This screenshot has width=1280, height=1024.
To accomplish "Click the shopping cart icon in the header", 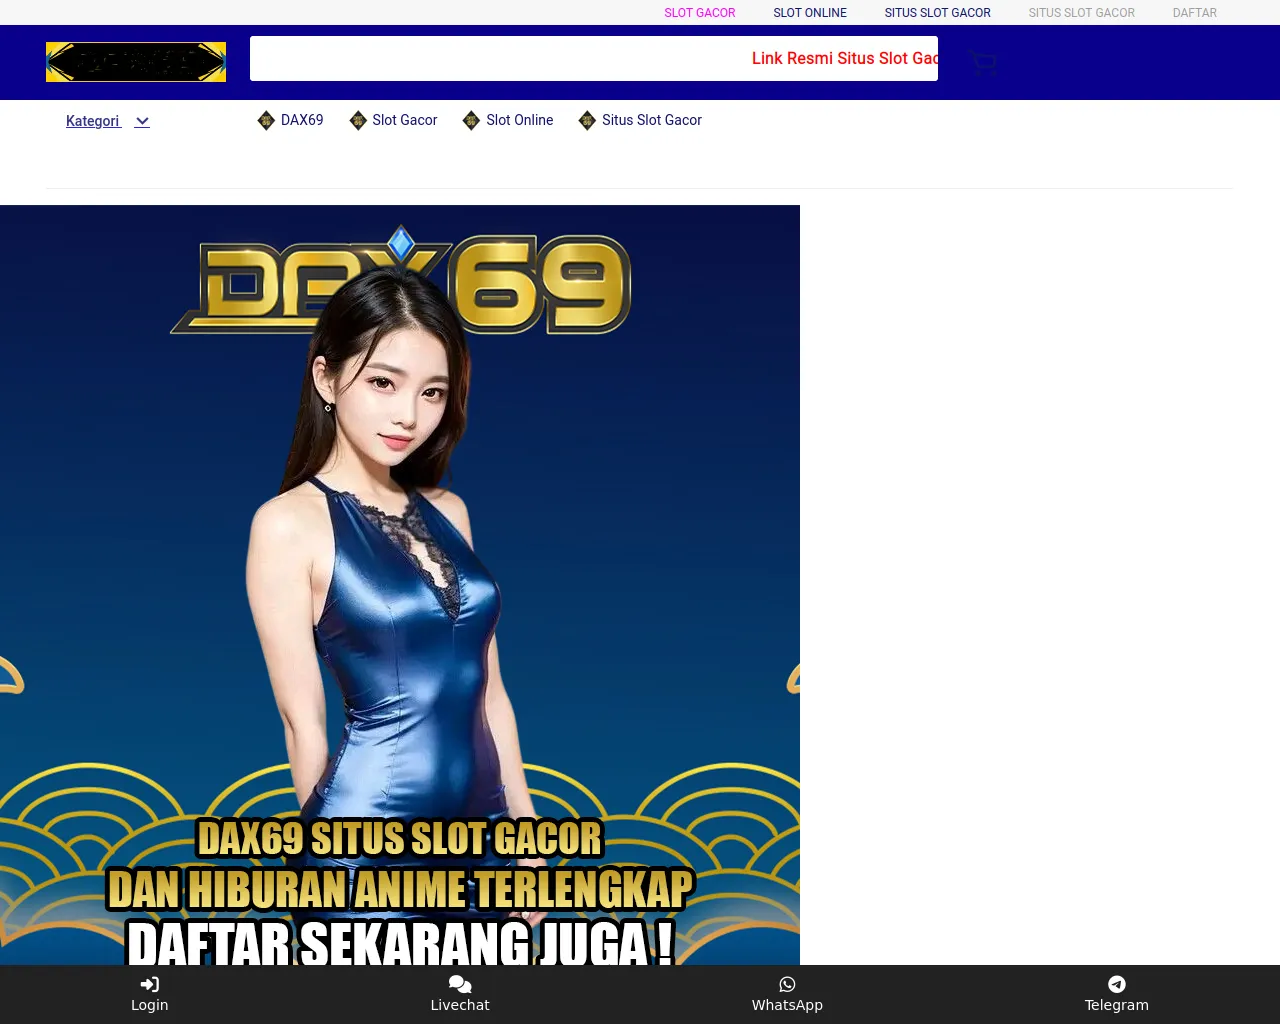I will tap(982, 62).
